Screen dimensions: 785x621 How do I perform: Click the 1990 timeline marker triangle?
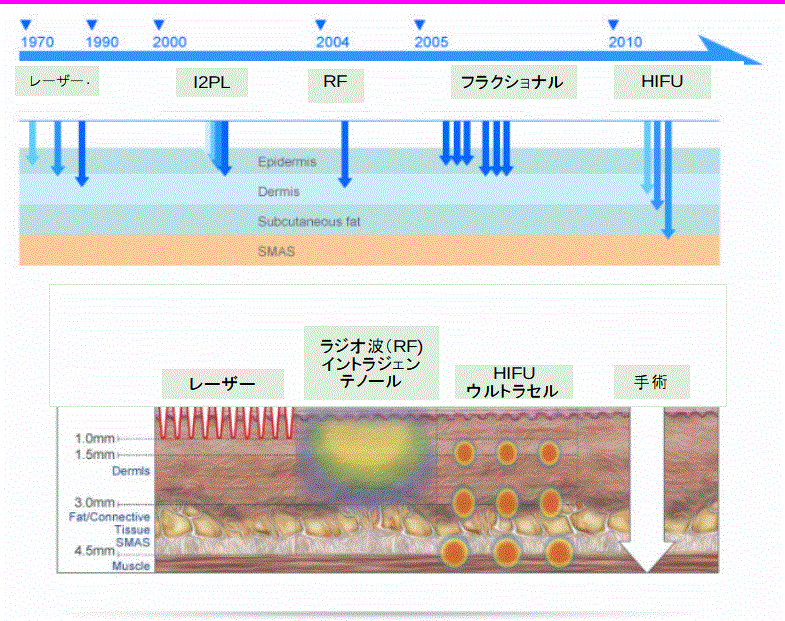[x=92, y=25]
